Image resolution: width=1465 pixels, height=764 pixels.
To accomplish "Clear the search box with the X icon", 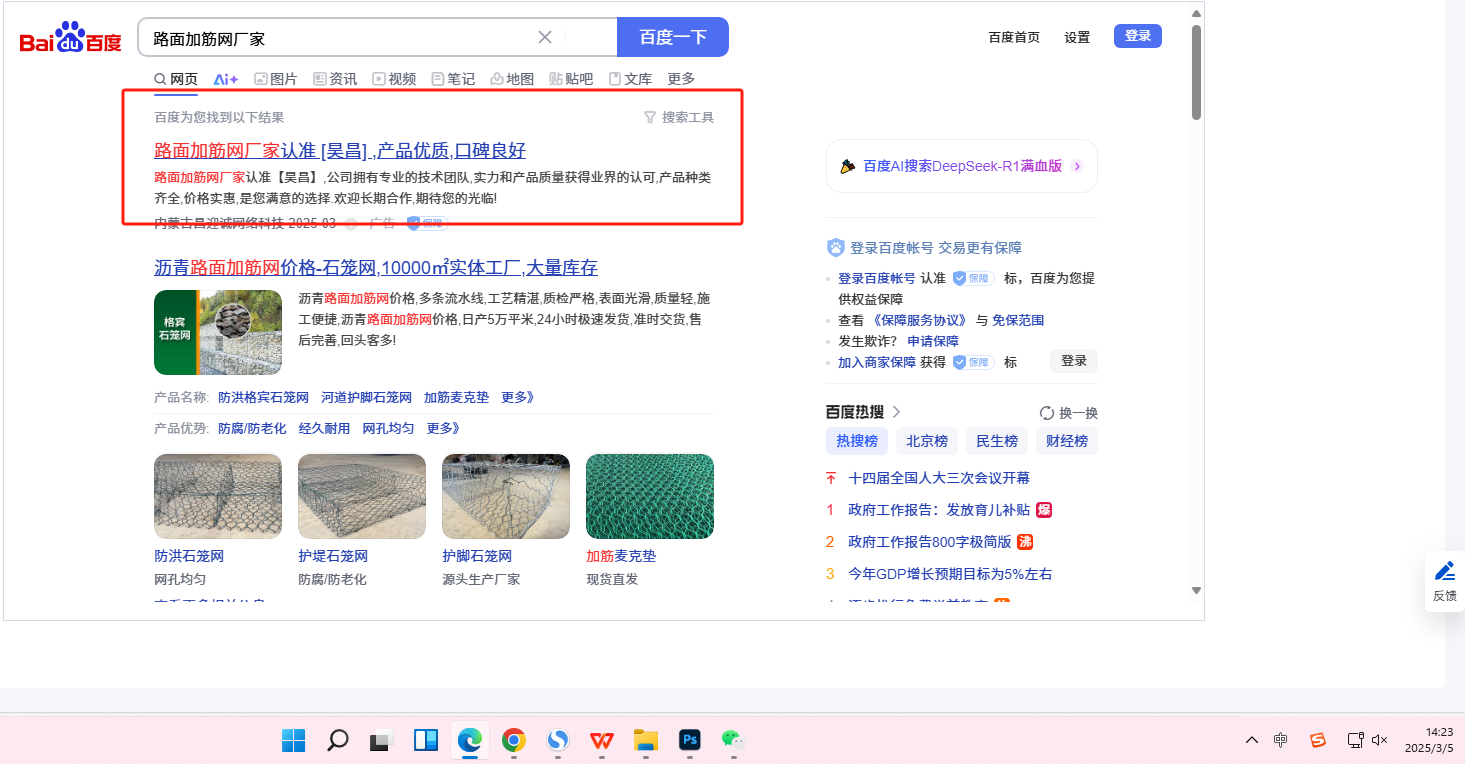I will [x=545, y=37].
